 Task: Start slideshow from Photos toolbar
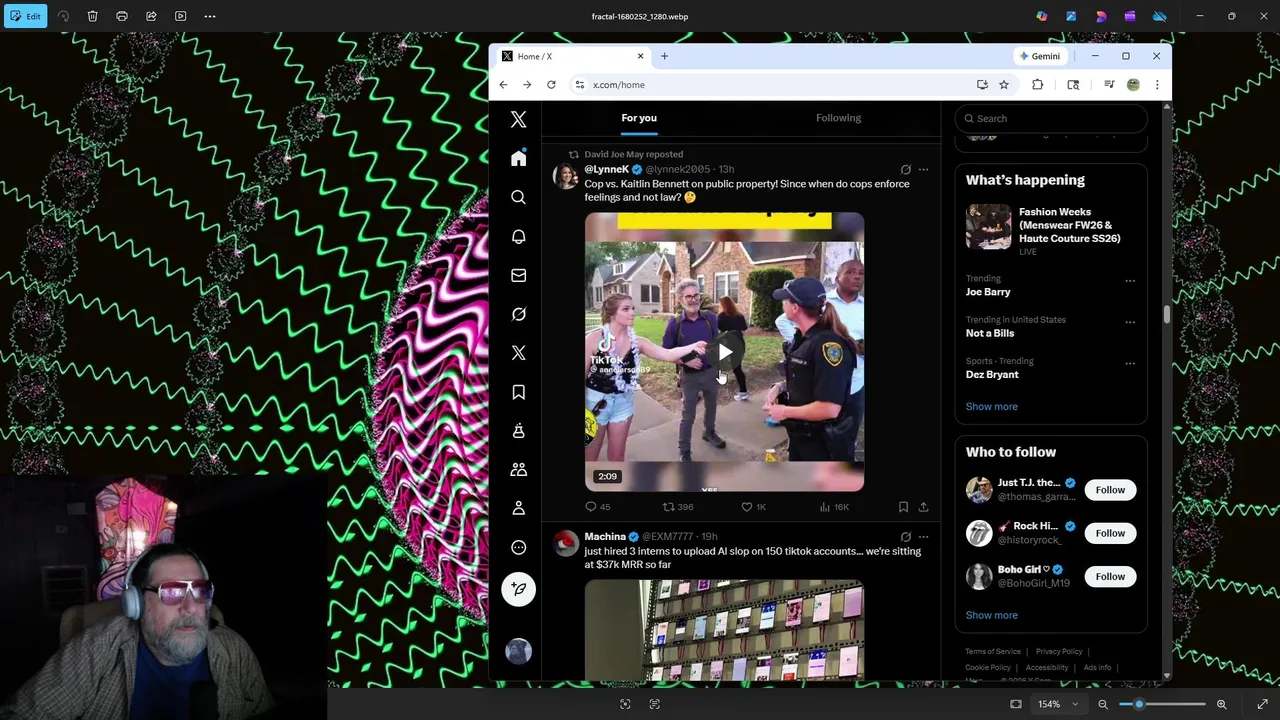point(181,16)
